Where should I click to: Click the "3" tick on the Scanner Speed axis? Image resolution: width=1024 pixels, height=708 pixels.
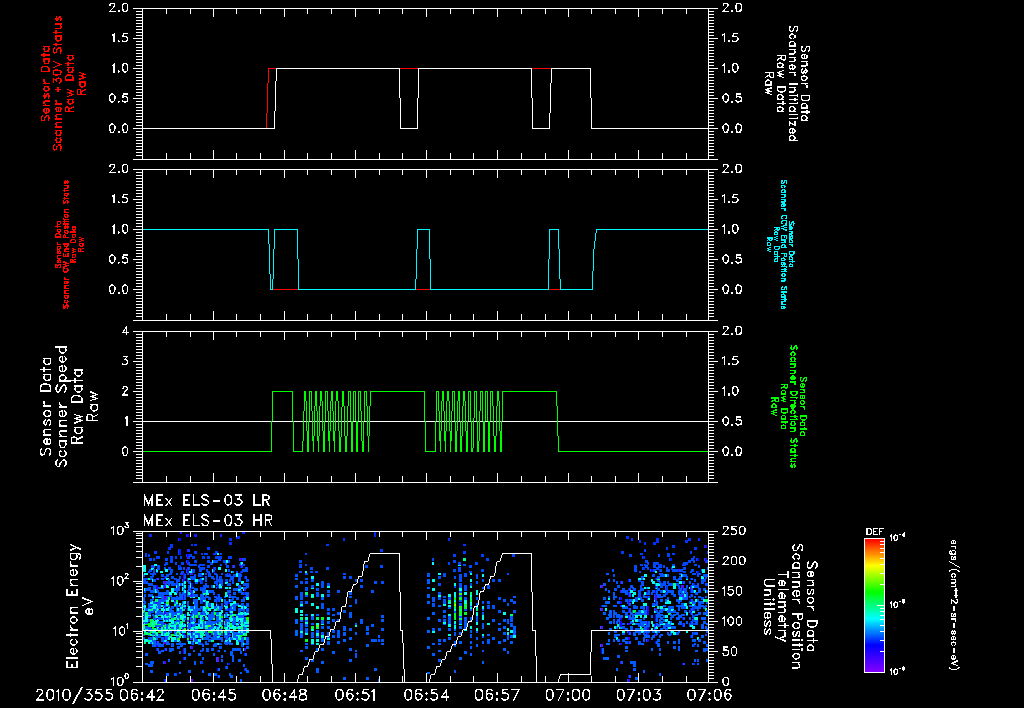125,361
